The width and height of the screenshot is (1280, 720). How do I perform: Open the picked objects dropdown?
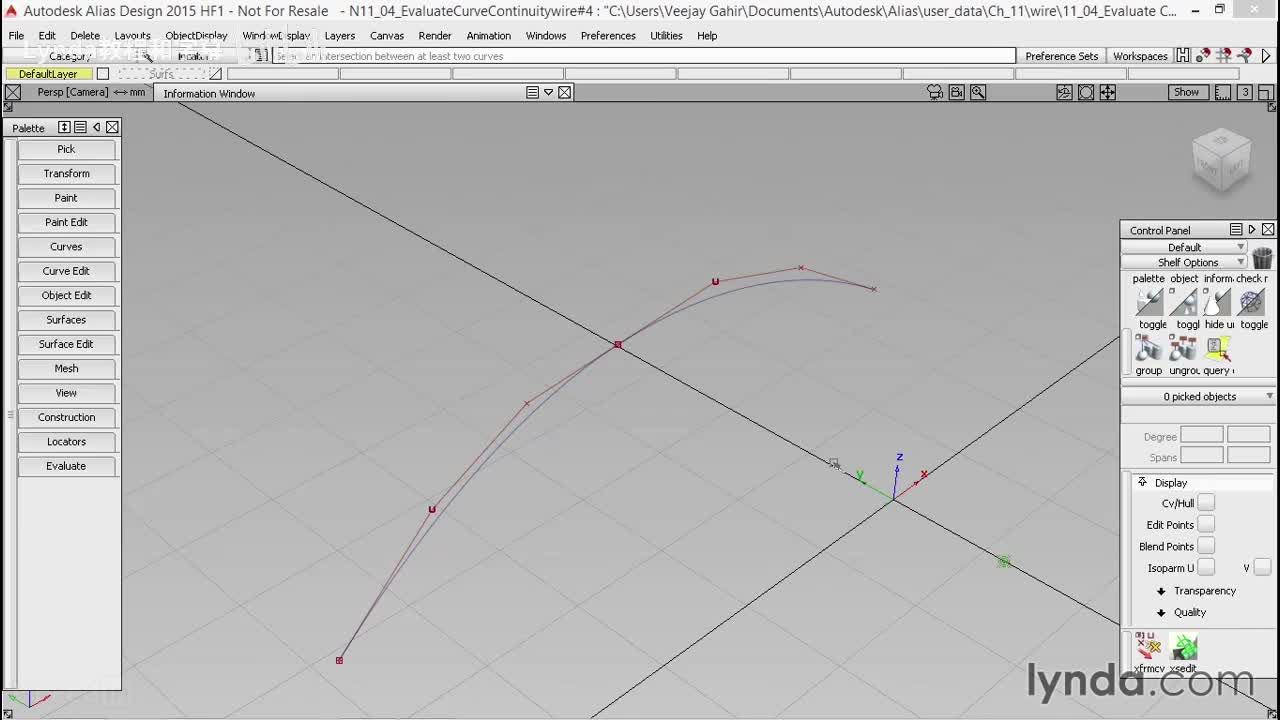[1199, 397]
